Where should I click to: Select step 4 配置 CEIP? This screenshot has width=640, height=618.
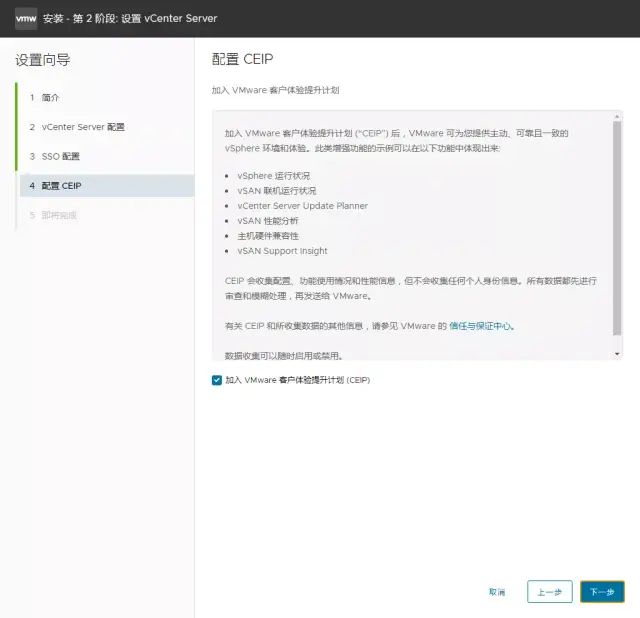[107, 186]
